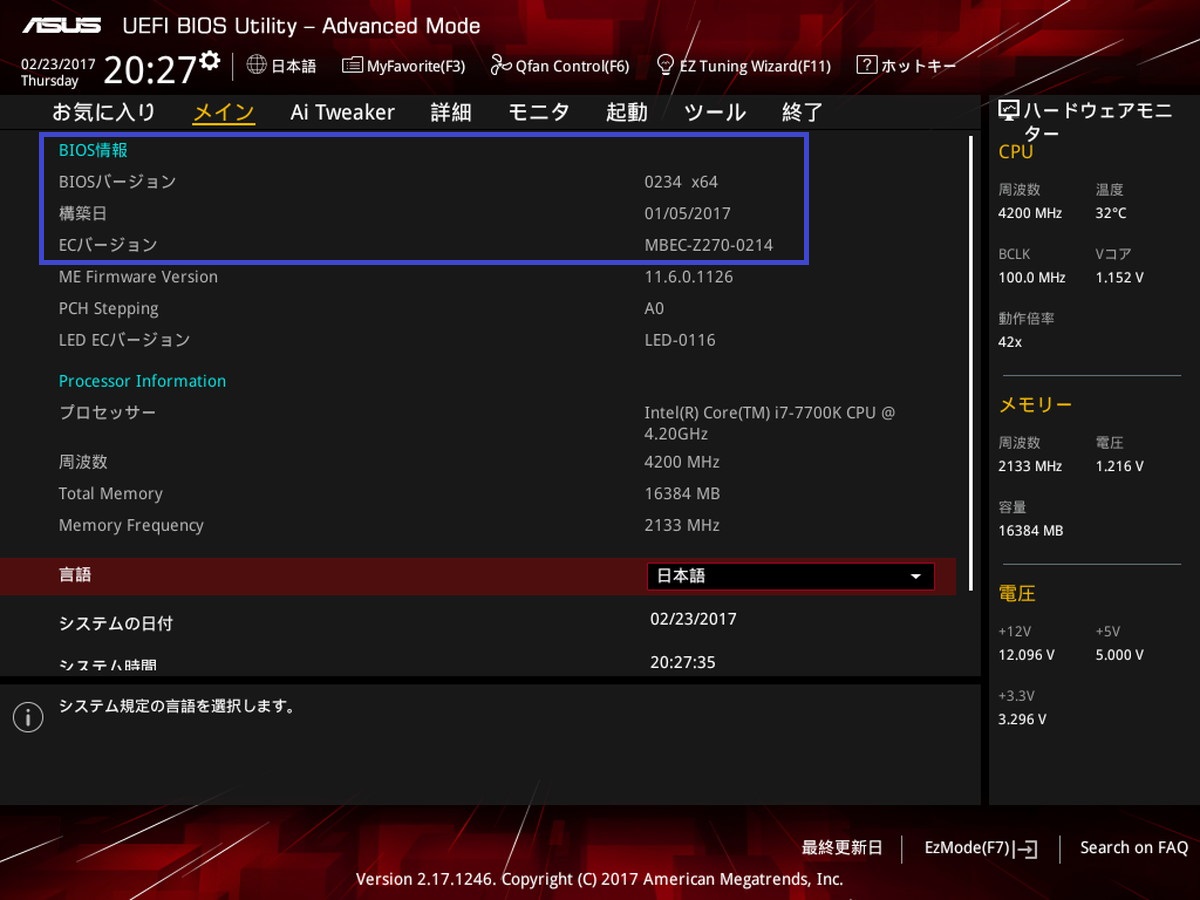Click the Intel Core i7-7700K processor text
Screen dimensions: 1200x900
tap(770, 423)
